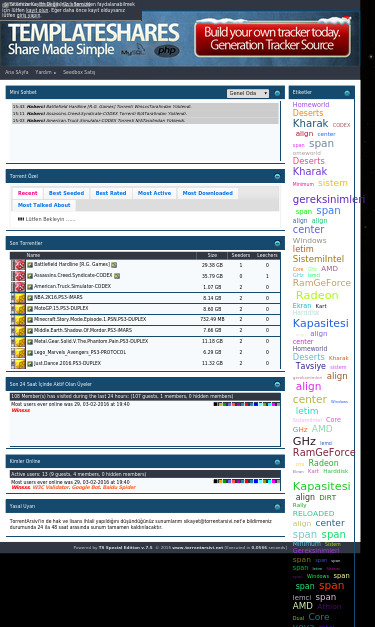The width and height of the screenshot is (375, 627).
Task: Click the black legend swatch in Son 24 Saat panel
Action: pyautogui.click(x=215, y=404)
